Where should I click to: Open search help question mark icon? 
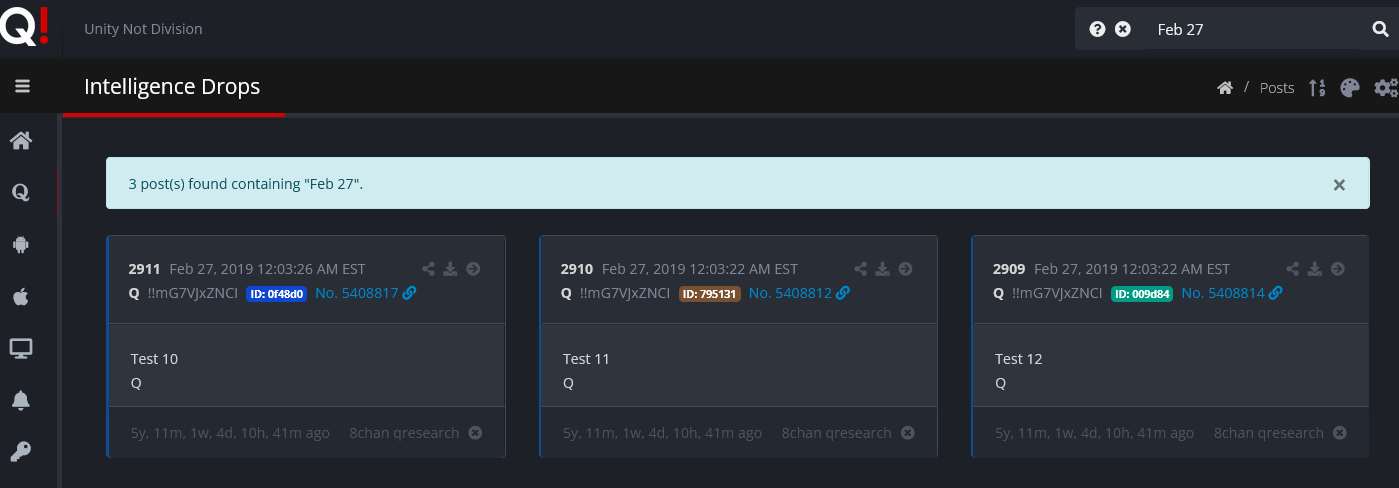coord(1097,30)
